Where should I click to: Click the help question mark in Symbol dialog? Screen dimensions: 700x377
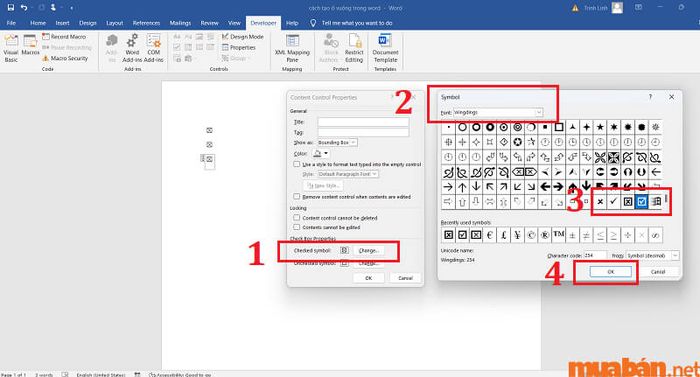pyautogui.click(x=650, y=96)
